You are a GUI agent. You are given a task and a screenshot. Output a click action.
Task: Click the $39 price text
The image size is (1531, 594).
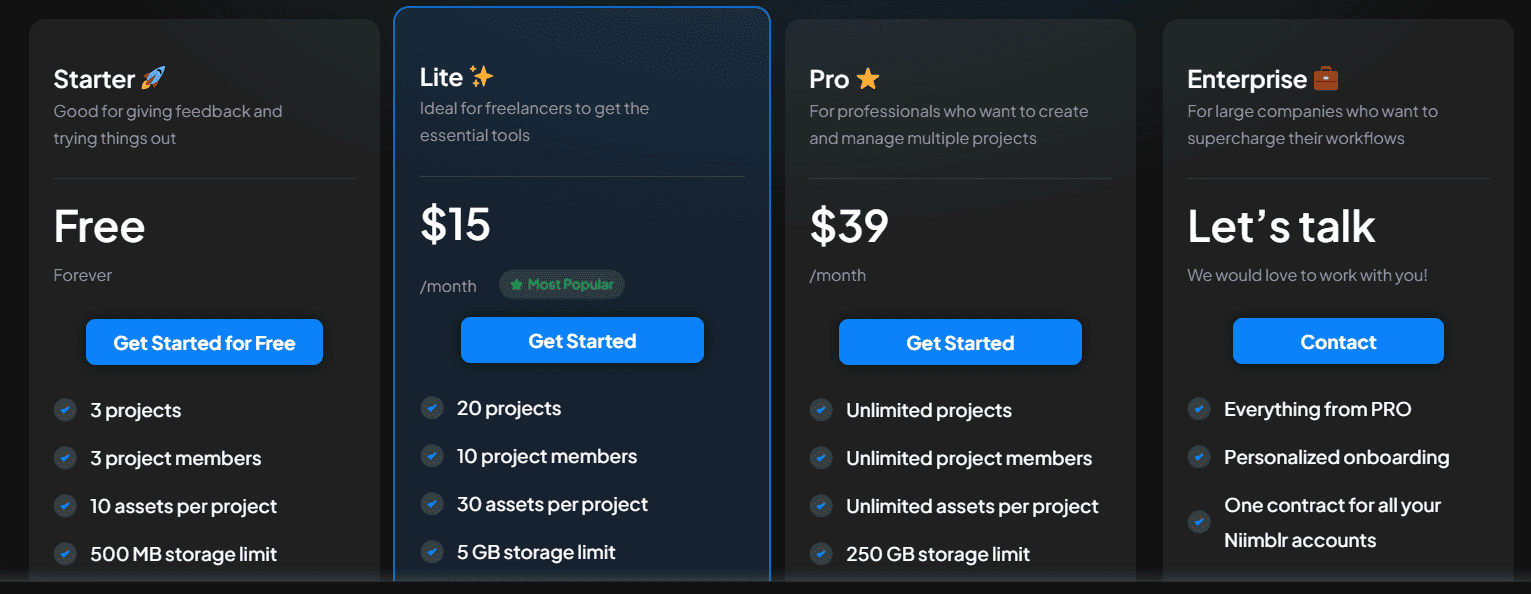[849, 226]
